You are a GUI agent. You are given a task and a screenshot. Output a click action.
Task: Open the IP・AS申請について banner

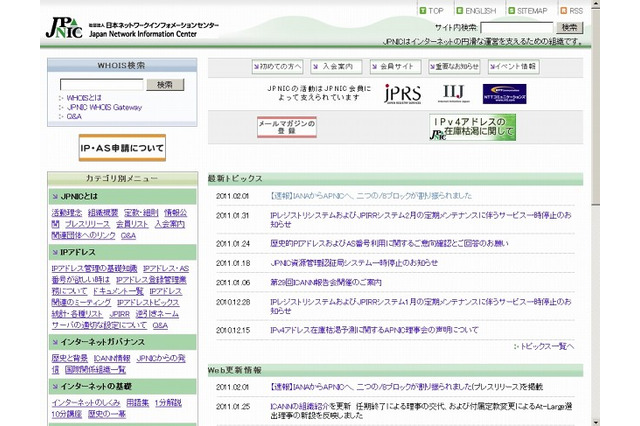(x=122, y=148)
